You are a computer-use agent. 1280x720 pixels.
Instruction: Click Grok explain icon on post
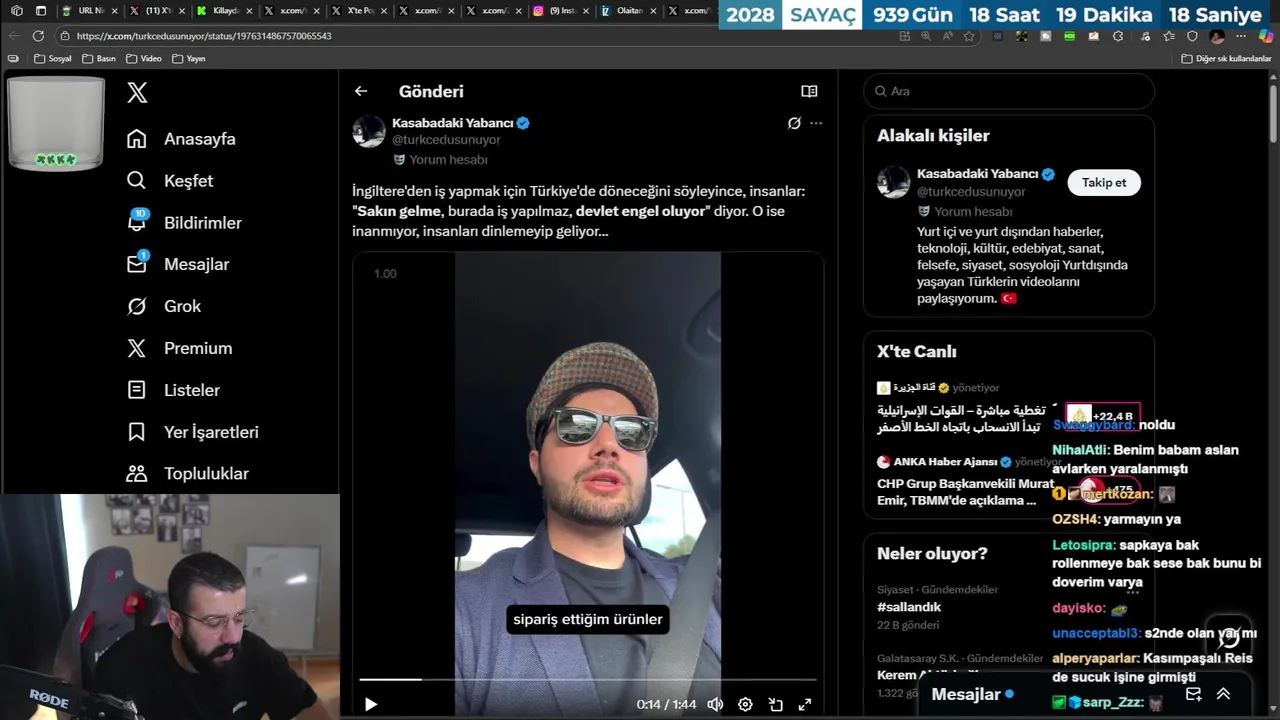pos(794,123)
